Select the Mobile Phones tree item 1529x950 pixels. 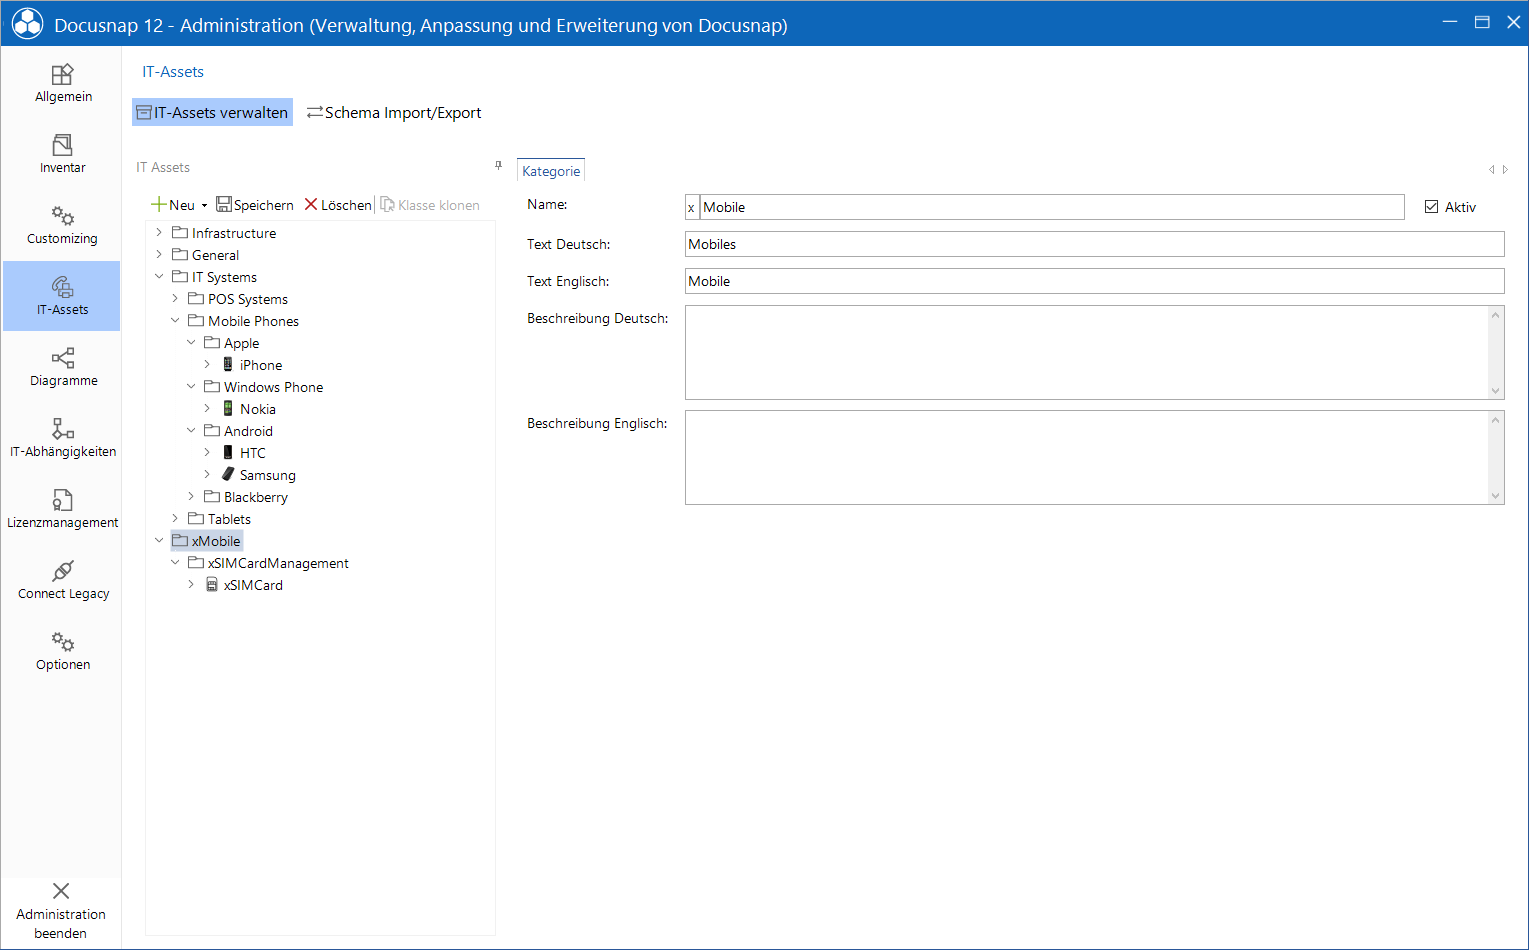point(253,321)
